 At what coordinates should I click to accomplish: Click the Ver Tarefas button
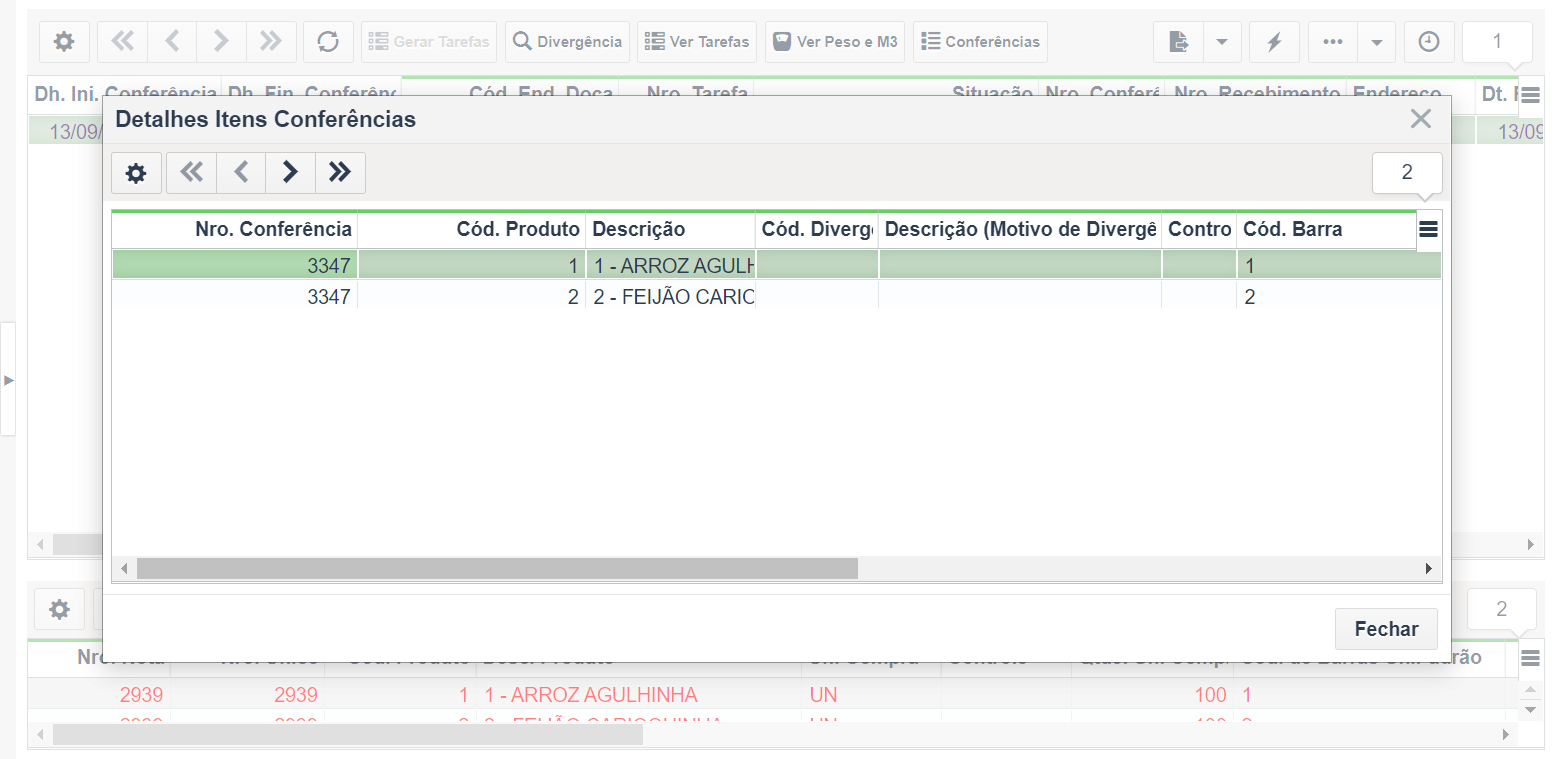tap(697, 42)
